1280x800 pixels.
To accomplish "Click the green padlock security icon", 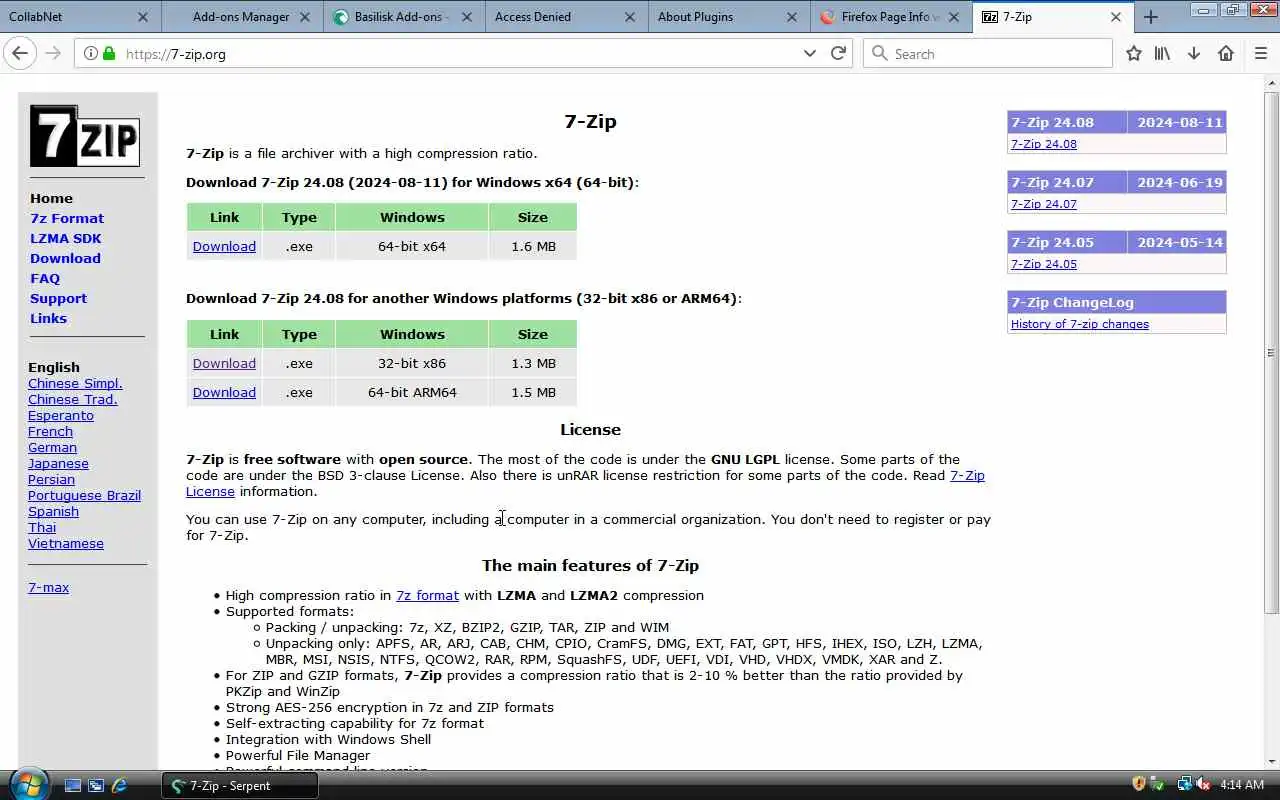I will pyautogui.click(x=109, y=54).
